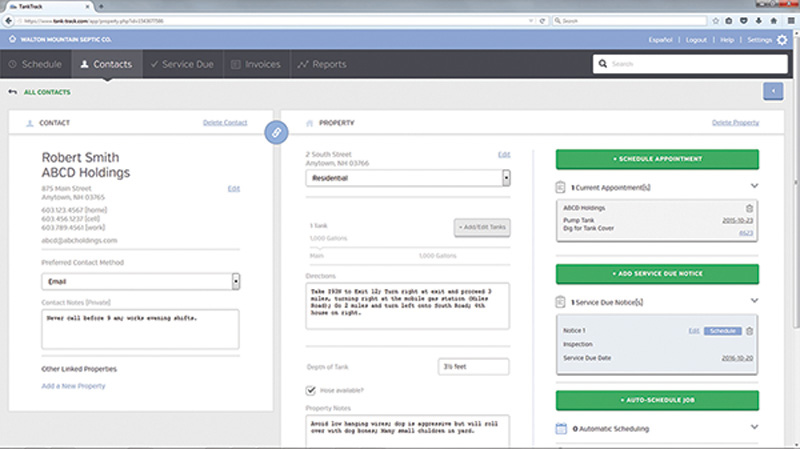Reload the page in browser

(542, 21)
